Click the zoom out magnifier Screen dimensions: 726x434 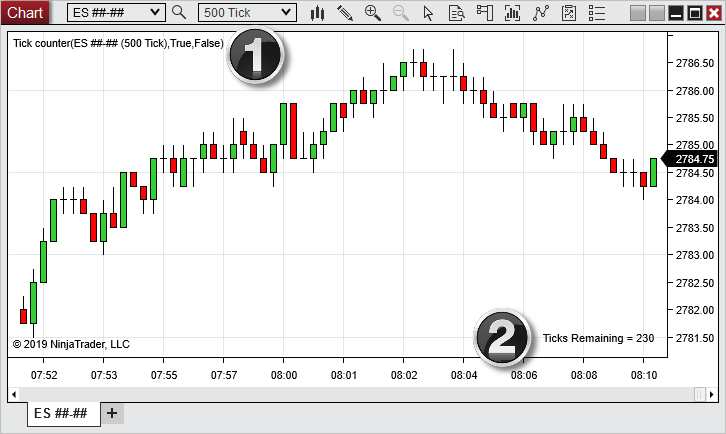pos(401,13)
